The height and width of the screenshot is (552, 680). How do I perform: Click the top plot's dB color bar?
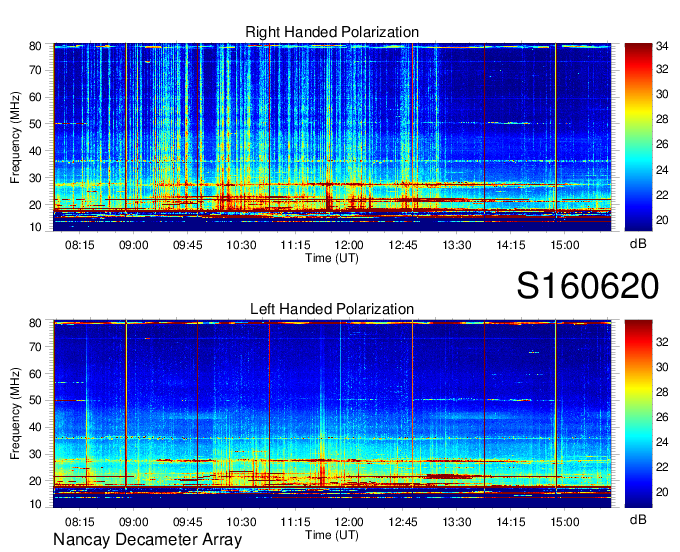point(638,137)
